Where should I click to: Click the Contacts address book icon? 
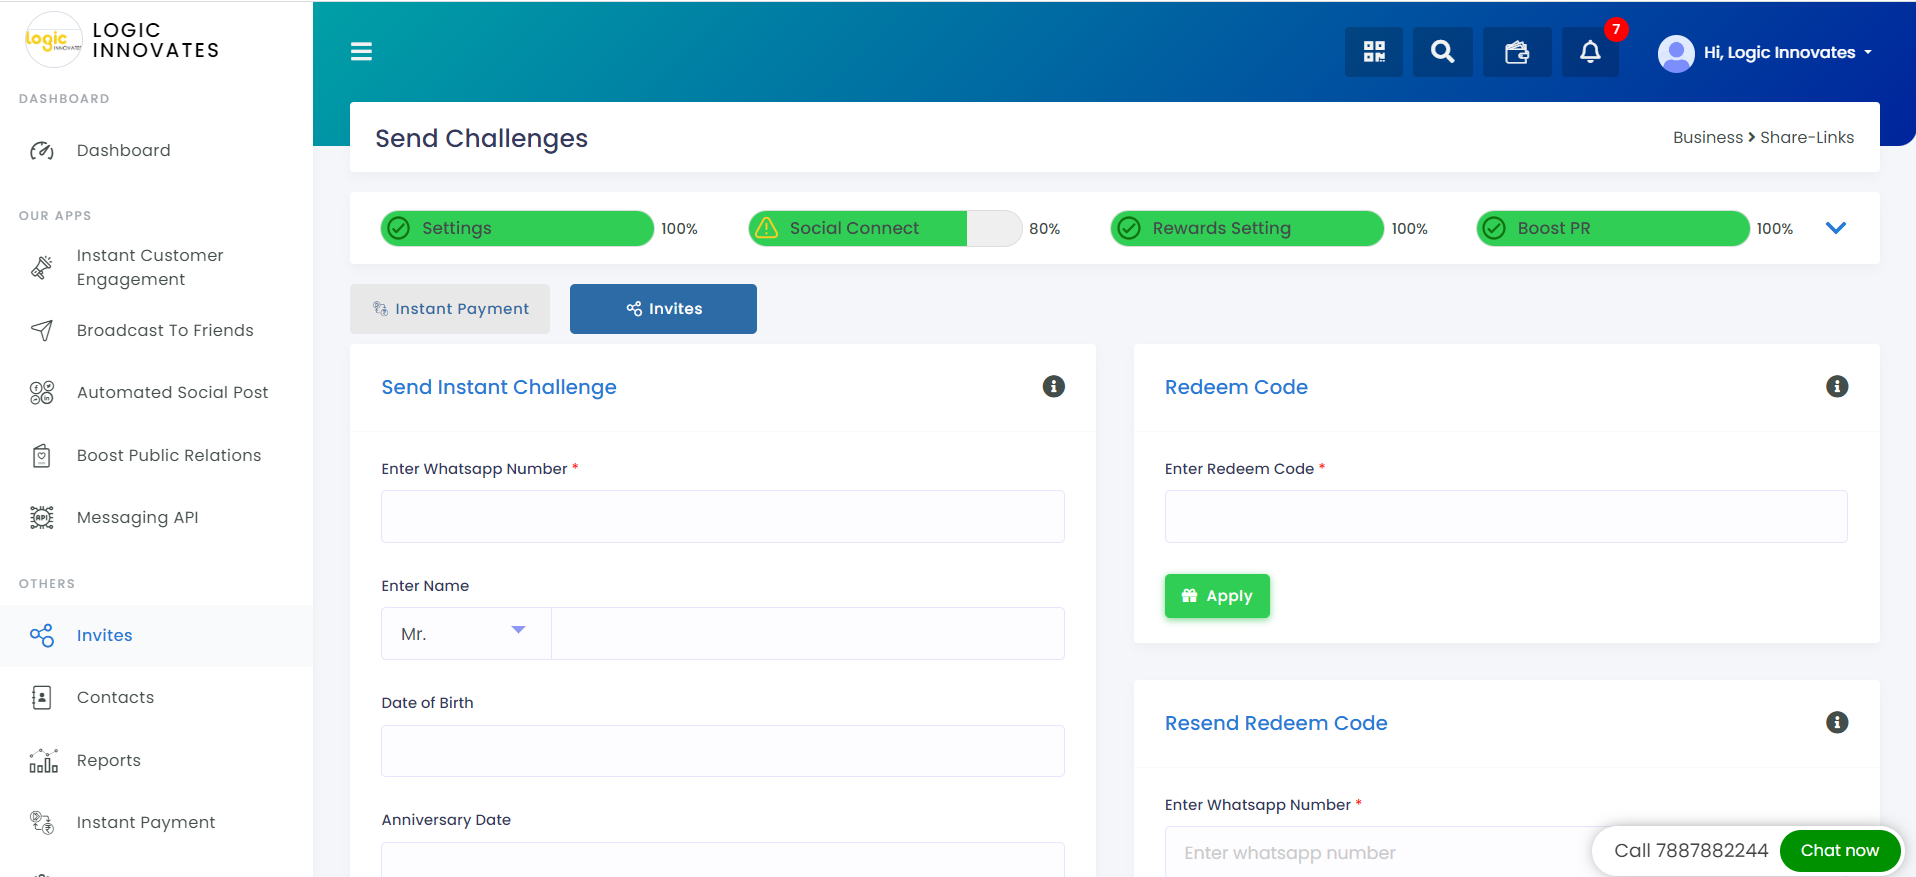pyautogui.click(x=42, y=697)
